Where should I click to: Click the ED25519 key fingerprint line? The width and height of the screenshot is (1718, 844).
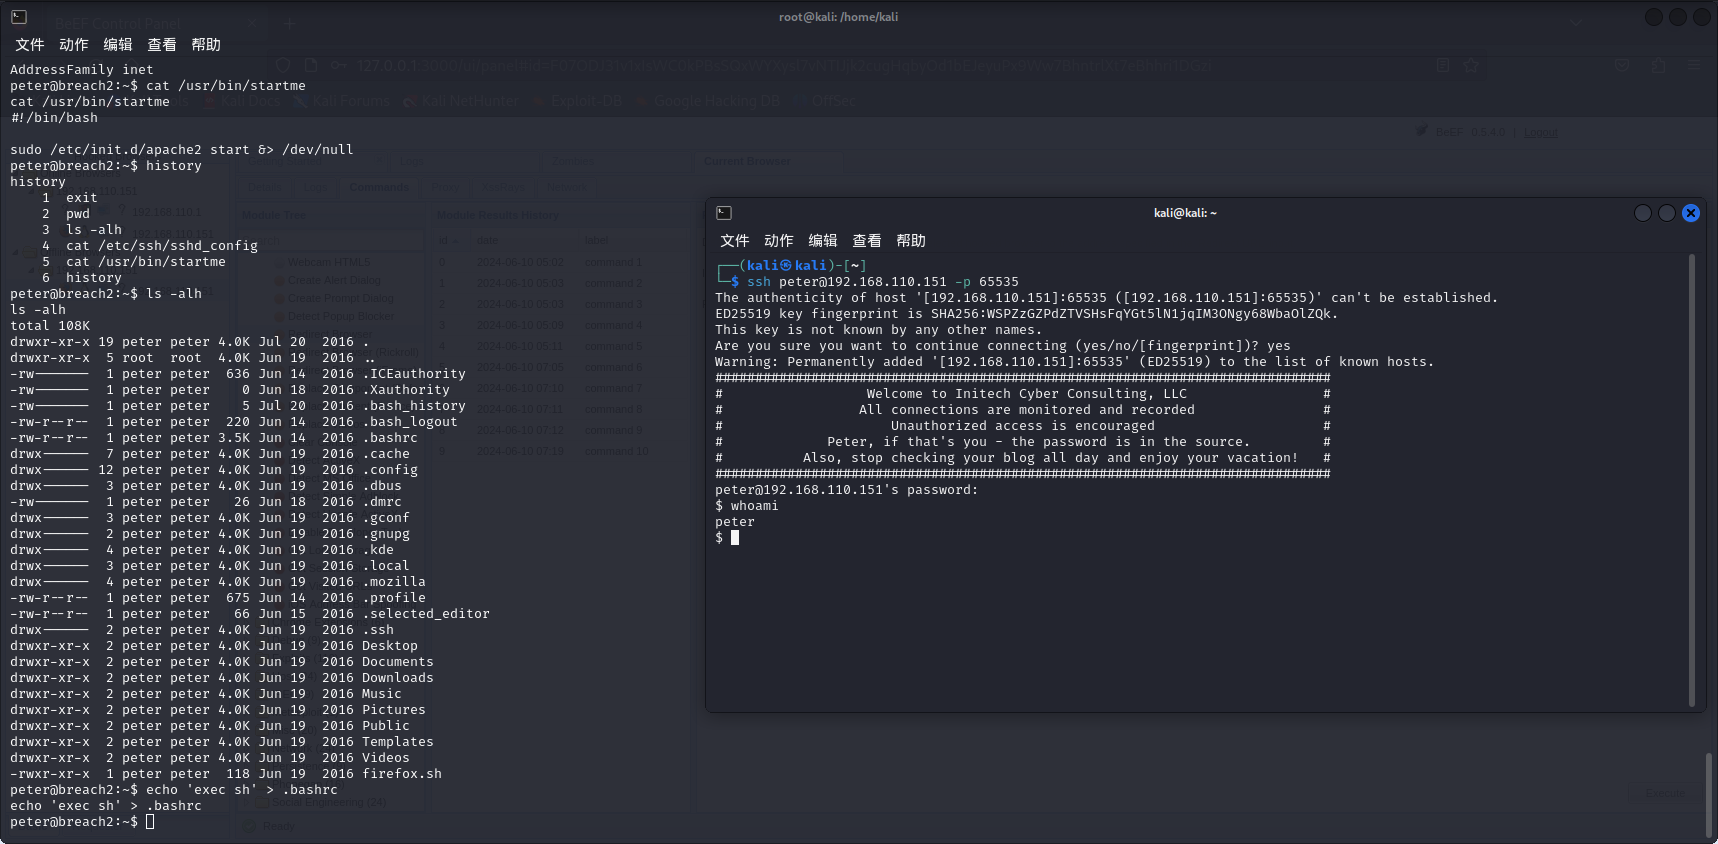1027,314
